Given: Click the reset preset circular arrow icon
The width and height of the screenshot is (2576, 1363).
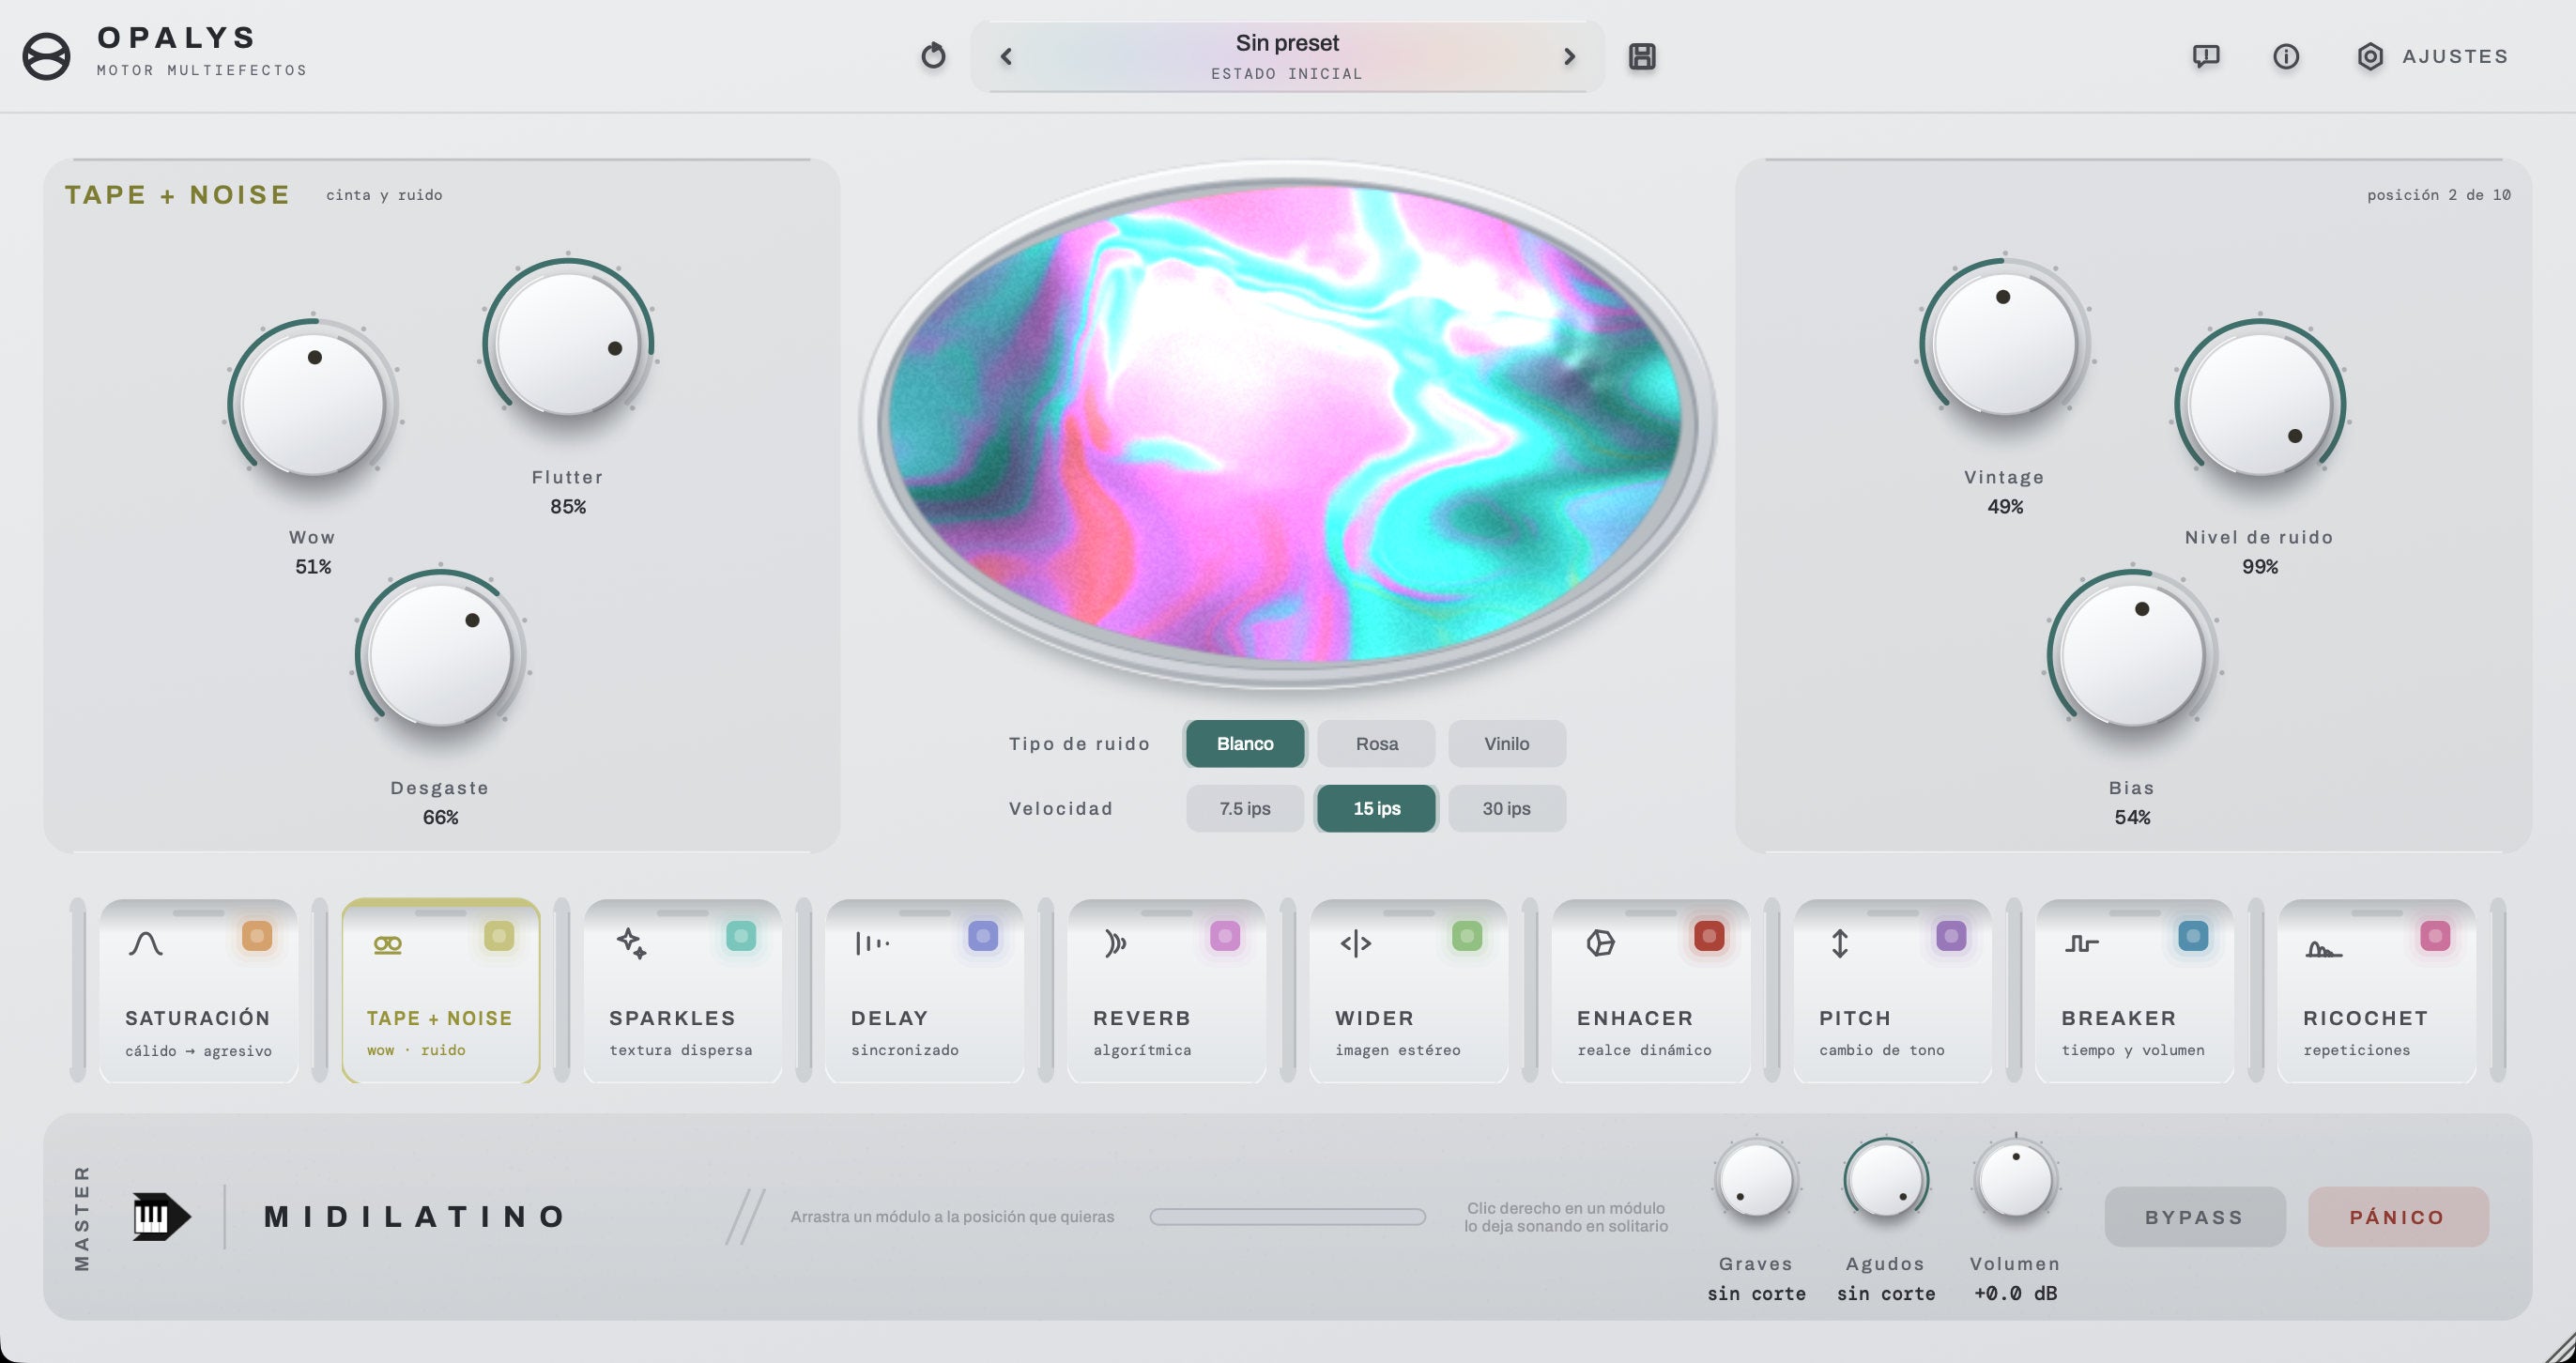Looking at the screenshot, I should coord(933,56).
